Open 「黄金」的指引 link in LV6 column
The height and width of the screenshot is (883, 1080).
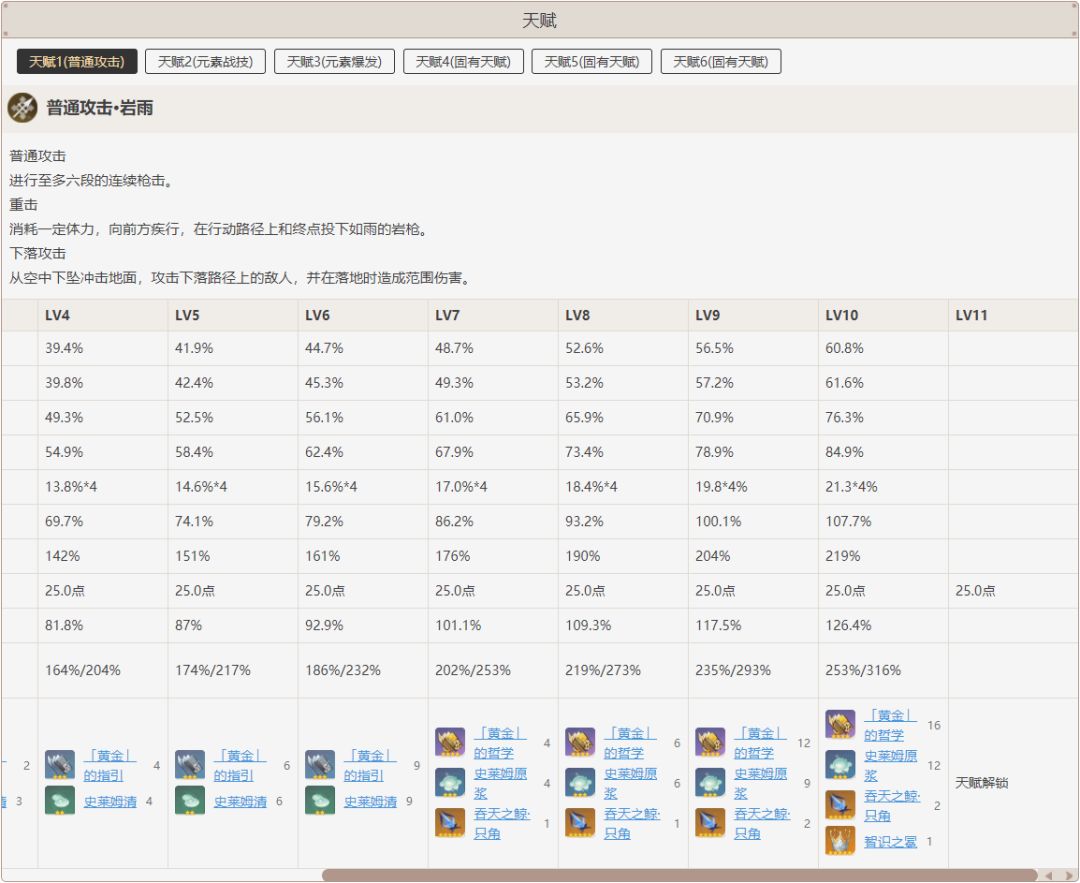point(370,765)
